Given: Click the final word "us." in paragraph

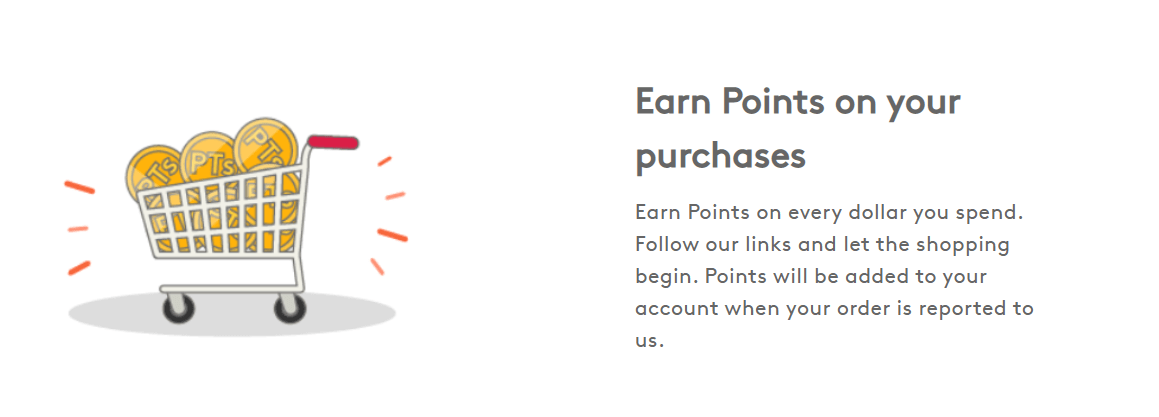Looking at the screenshot, I should [649, 340].
